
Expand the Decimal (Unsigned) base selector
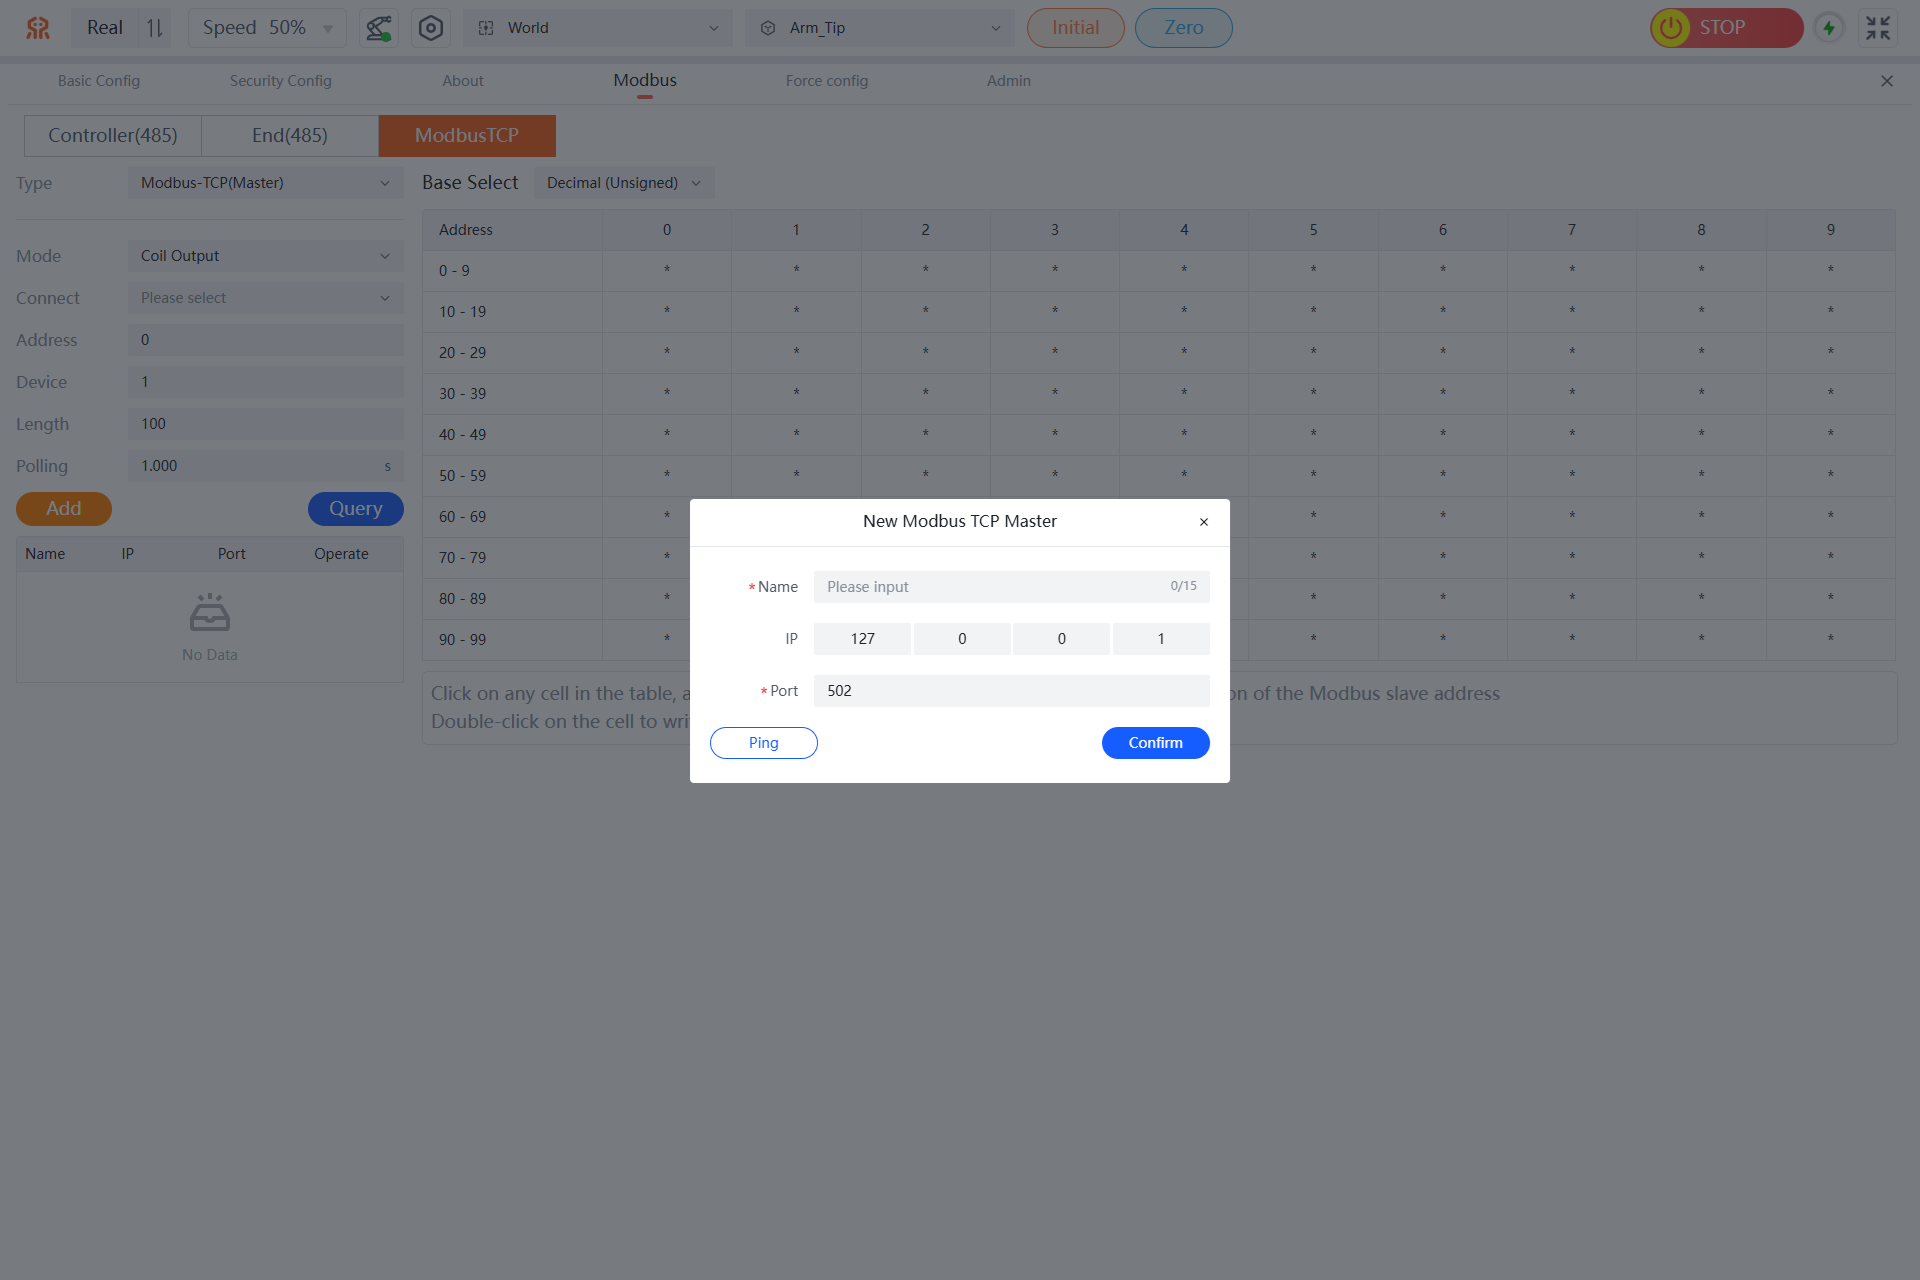623,183
